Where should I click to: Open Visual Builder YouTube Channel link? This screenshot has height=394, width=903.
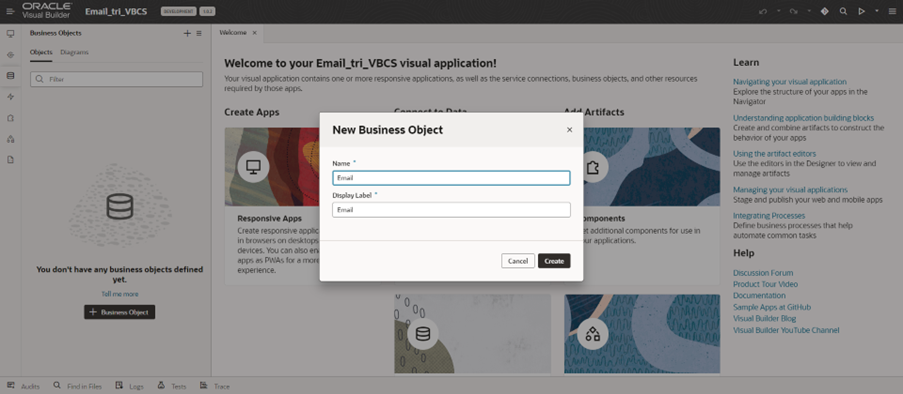[786, 330]
